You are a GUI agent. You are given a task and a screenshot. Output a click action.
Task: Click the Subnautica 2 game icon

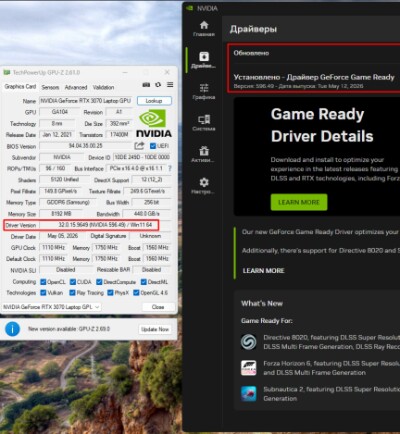click(249, 394)
